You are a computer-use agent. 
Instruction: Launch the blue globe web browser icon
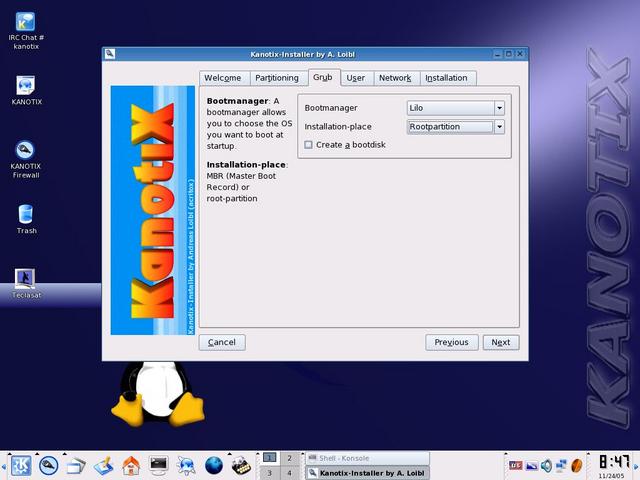pyautogui.click(x=213, y=465)
